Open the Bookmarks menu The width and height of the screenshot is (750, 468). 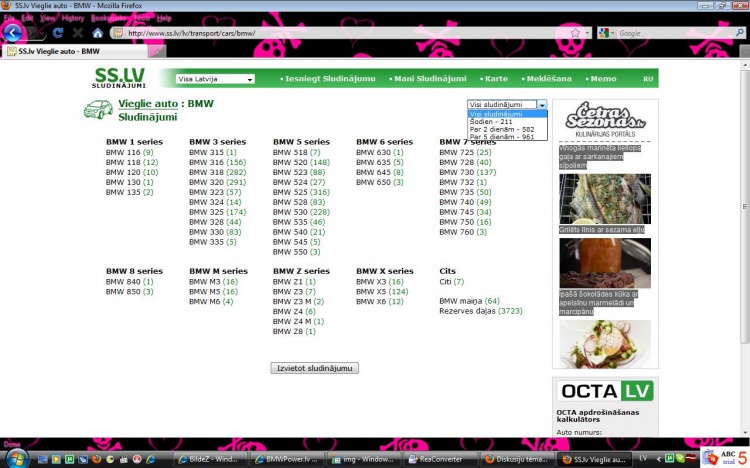[x=108, y=18]
